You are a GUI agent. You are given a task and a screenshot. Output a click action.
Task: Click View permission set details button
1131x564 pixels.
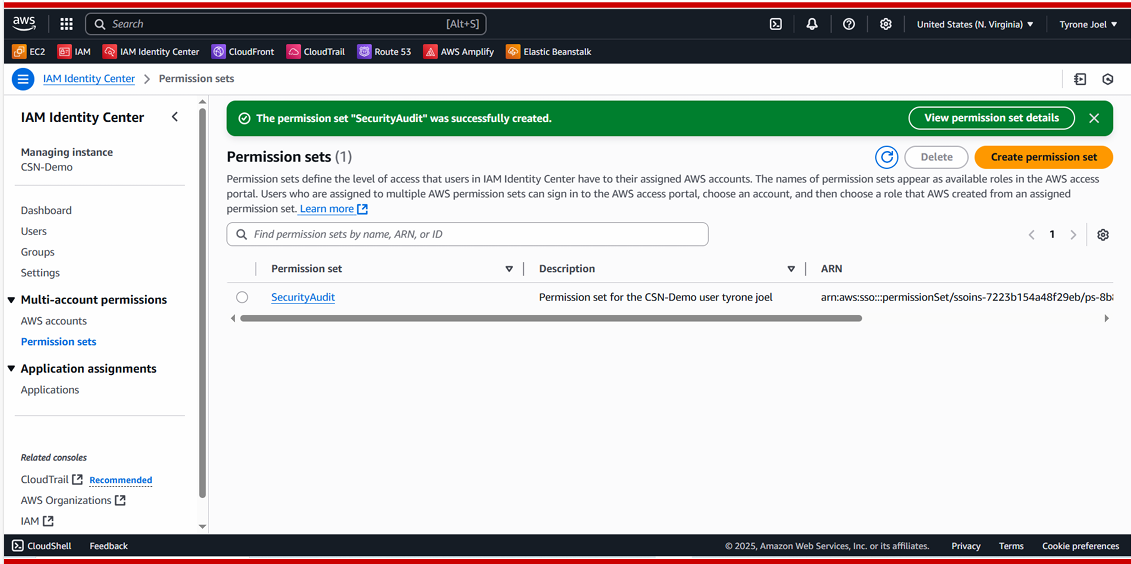pyautogui.click(x=991, y=118)
